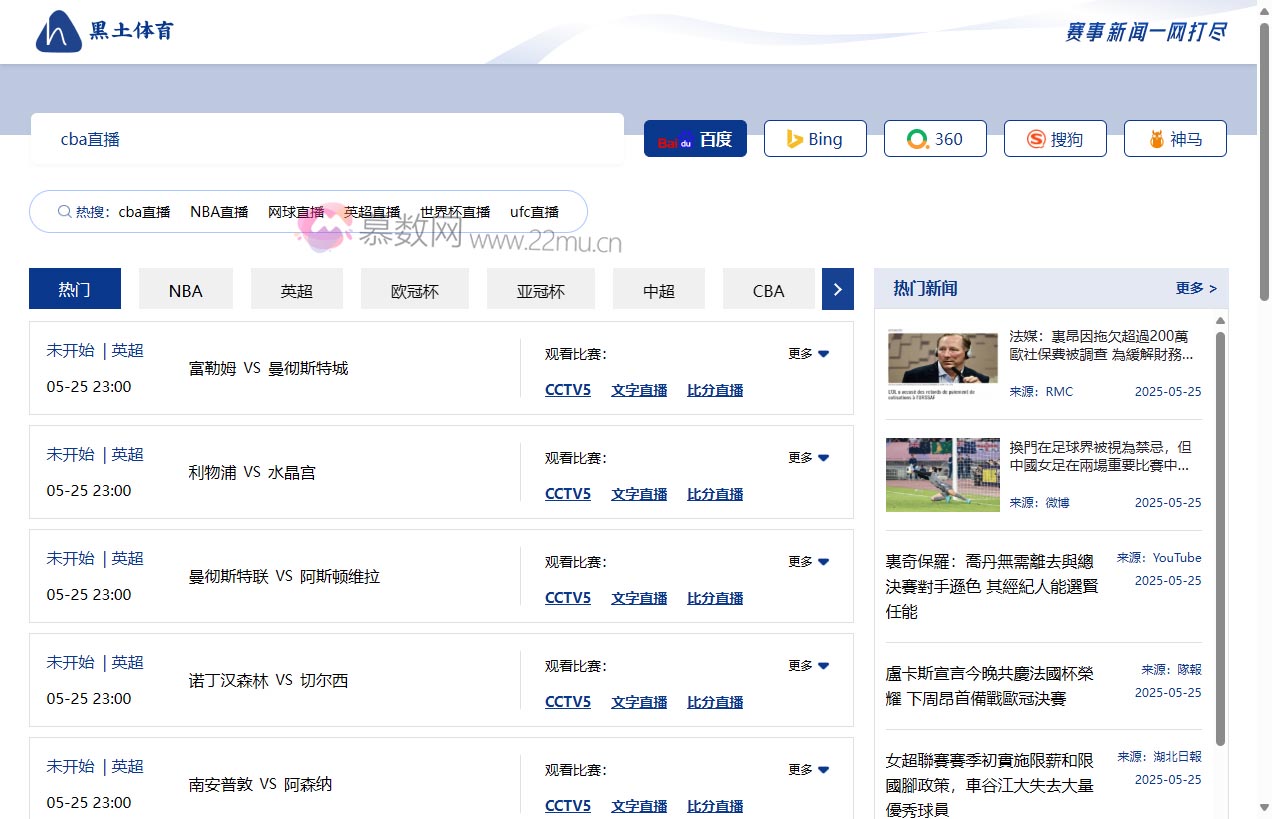Expand 更多 for 利物浦 VS 水晶宫 match
Image resolution: width=1272 pixels, height=819 pixels.
point(808,458)
